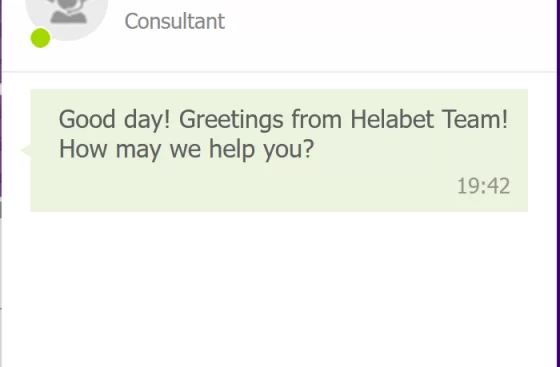Viewport: 560px width, 367px height.
Task: Click the consultant headset avatar icon
Action: coord(67,16)
